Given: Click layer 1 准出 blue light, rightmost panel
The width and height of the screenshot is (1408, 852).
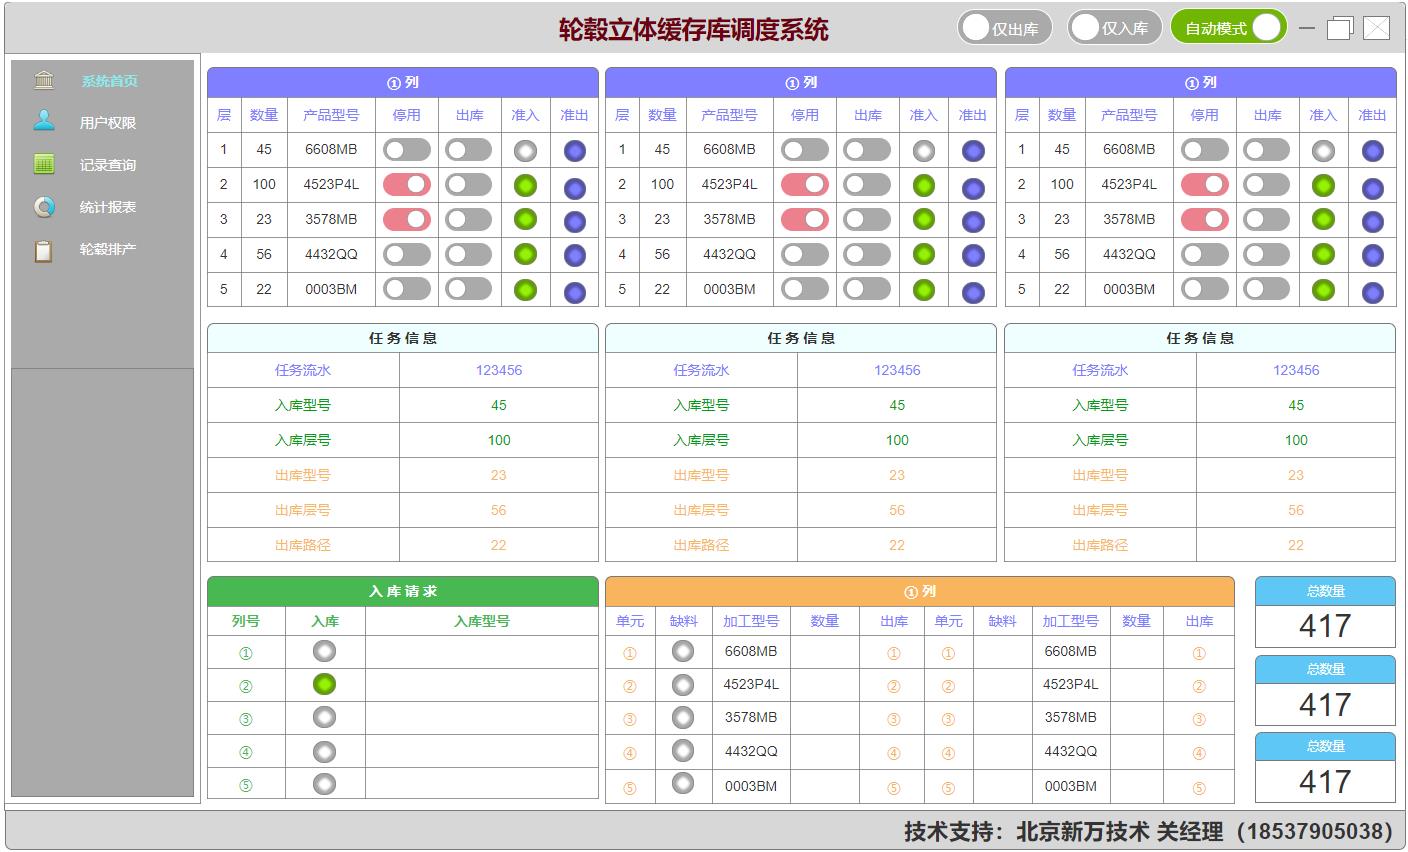Looking at the screenshot, I should pos(1373,151).
